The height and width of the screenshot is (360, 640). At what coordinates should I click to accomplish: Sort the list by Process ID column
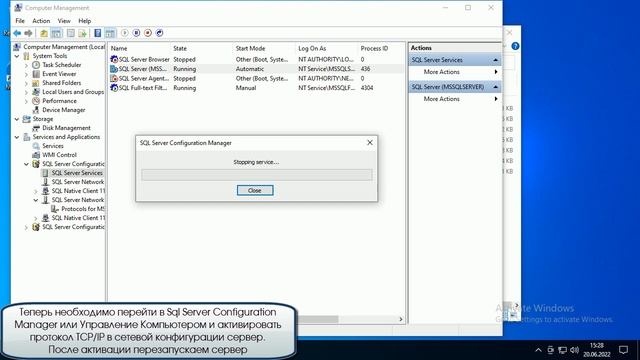[x=381, y=48]
